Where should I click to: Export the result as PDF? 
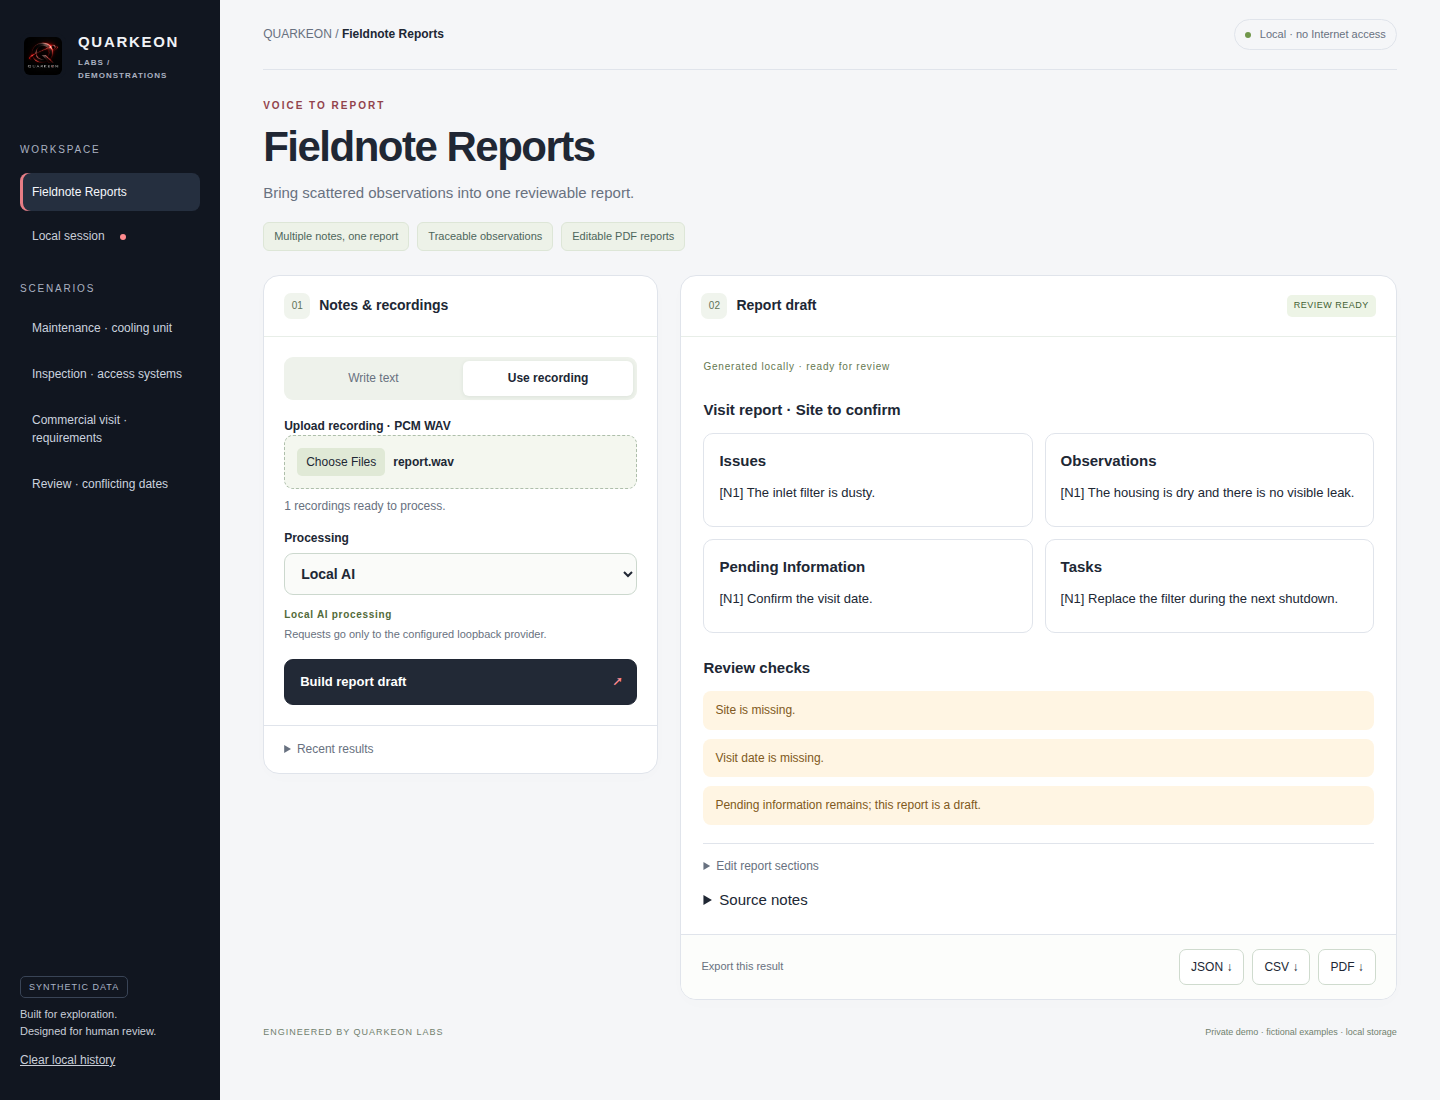[x=1347, y=967]
